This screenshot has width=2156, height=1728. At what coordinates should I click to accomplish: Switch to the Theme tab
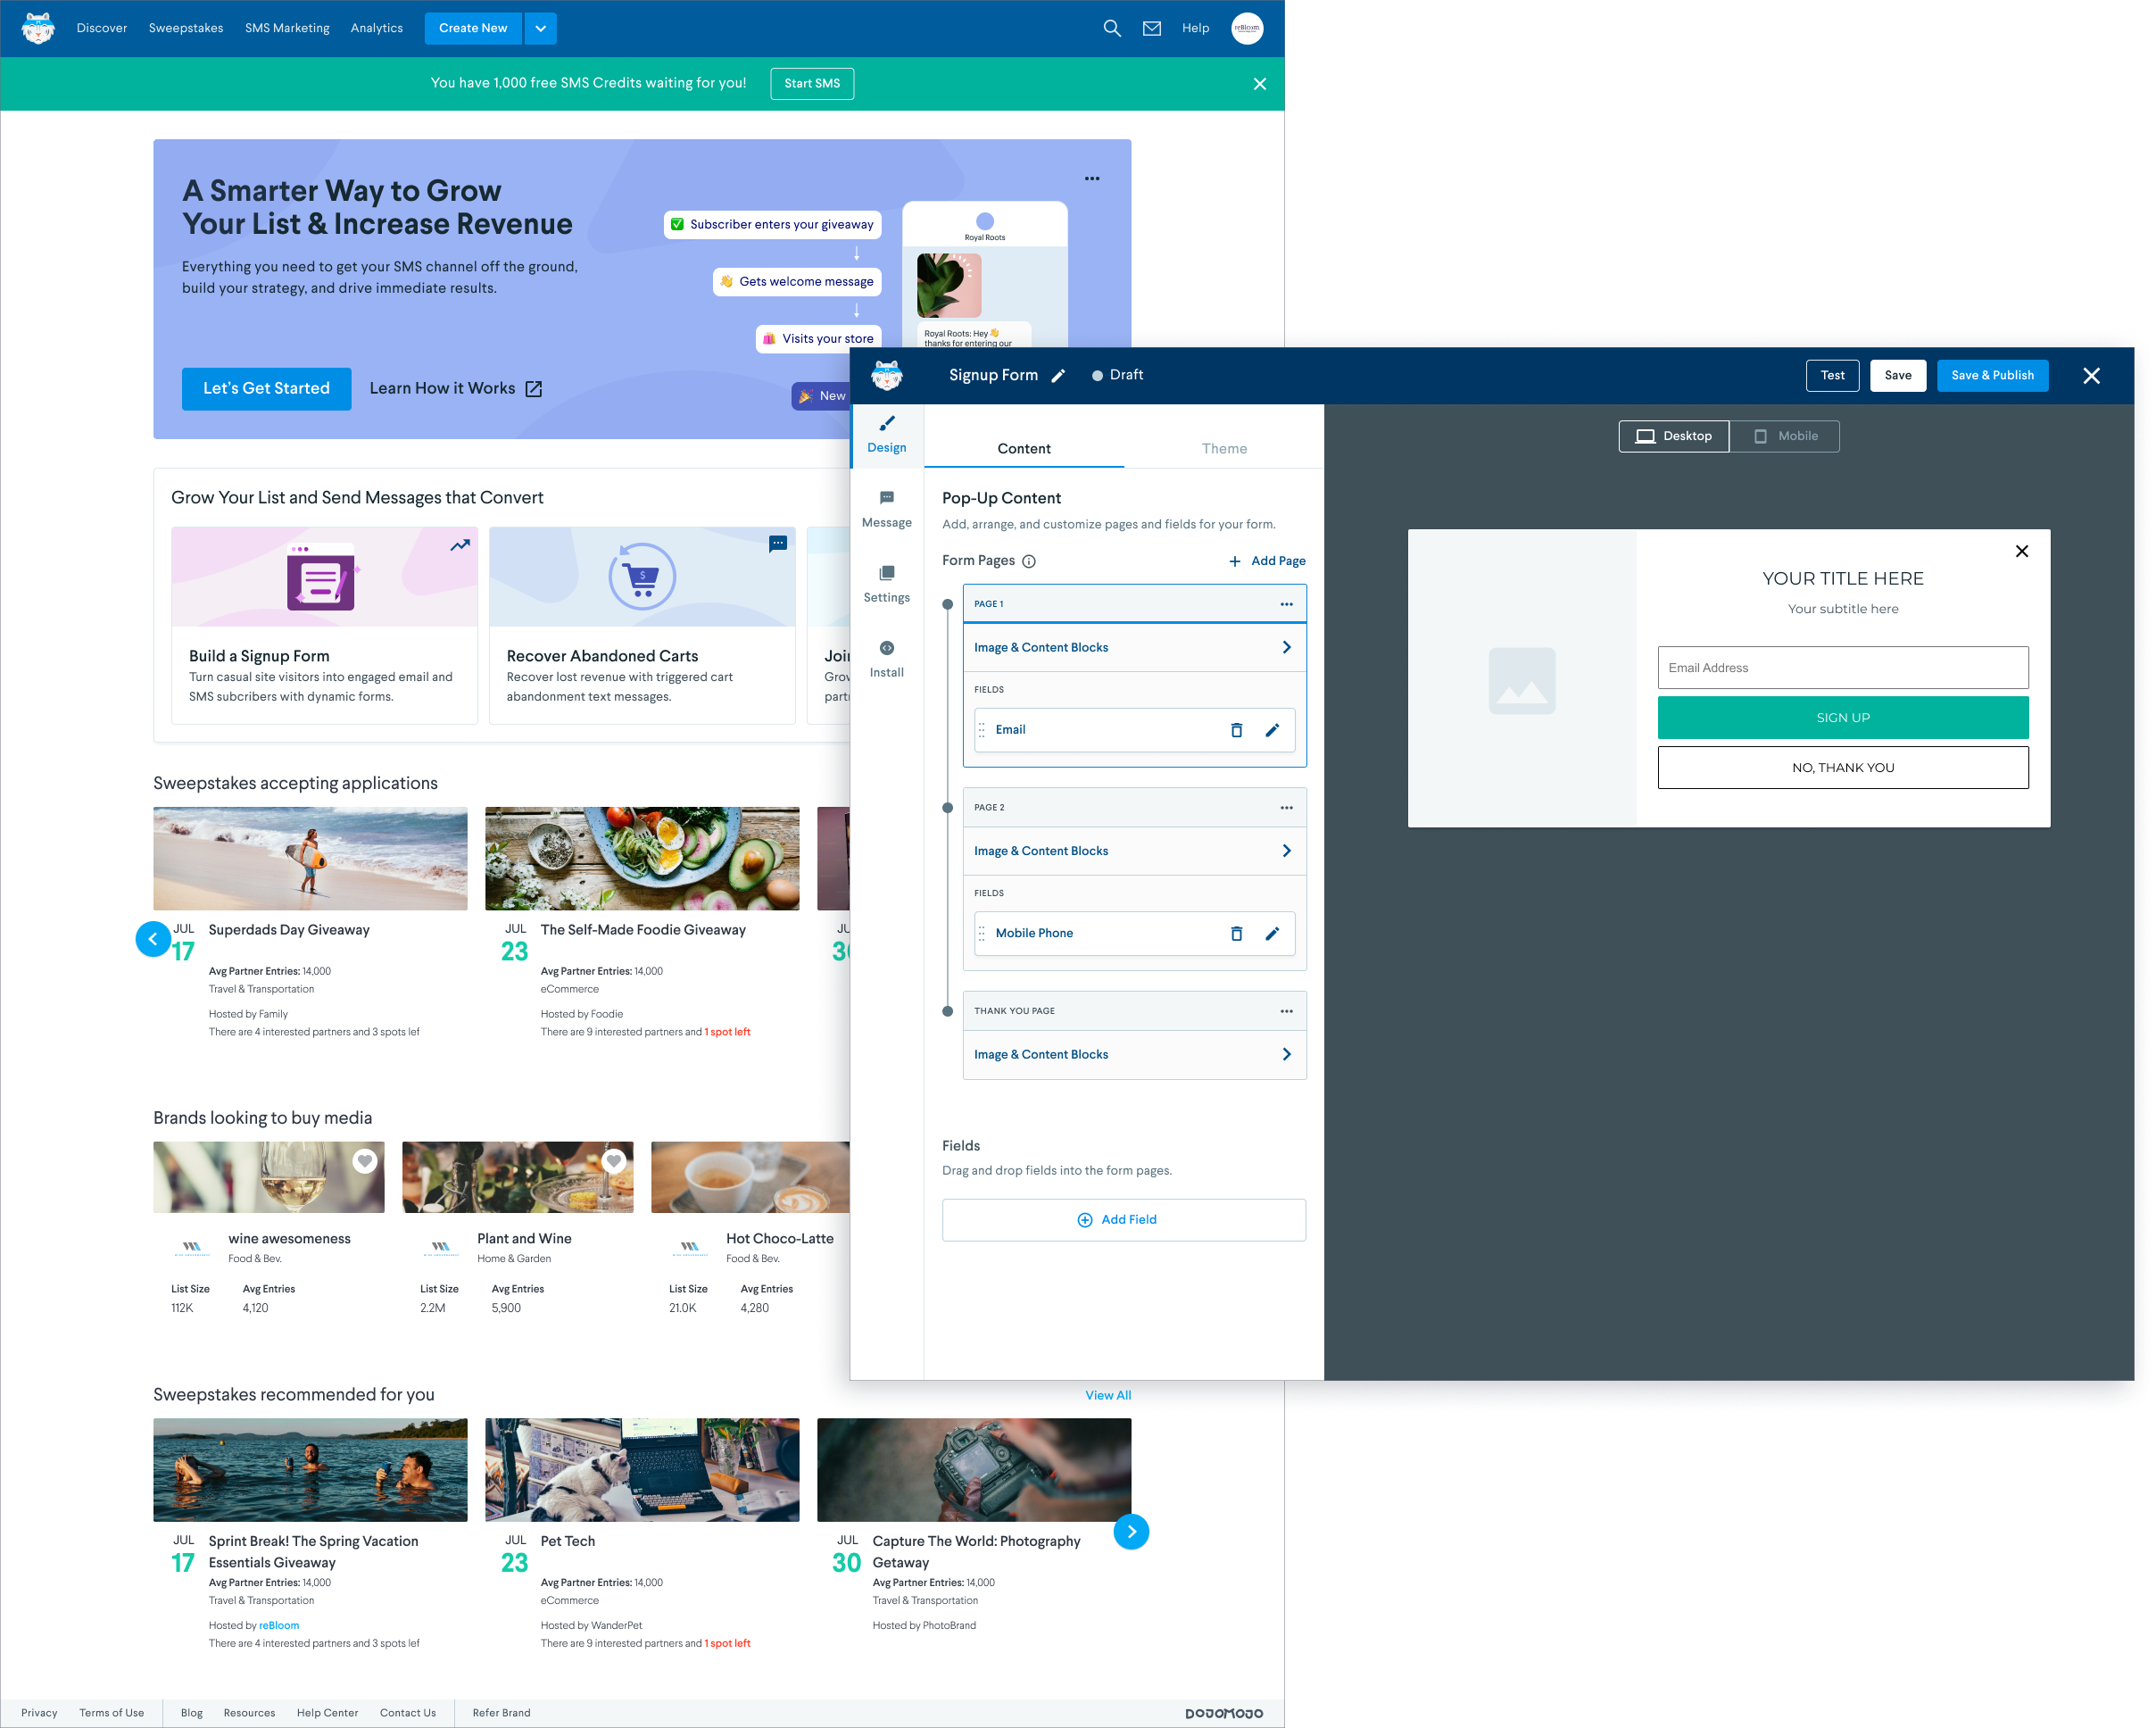[1224, 448]
